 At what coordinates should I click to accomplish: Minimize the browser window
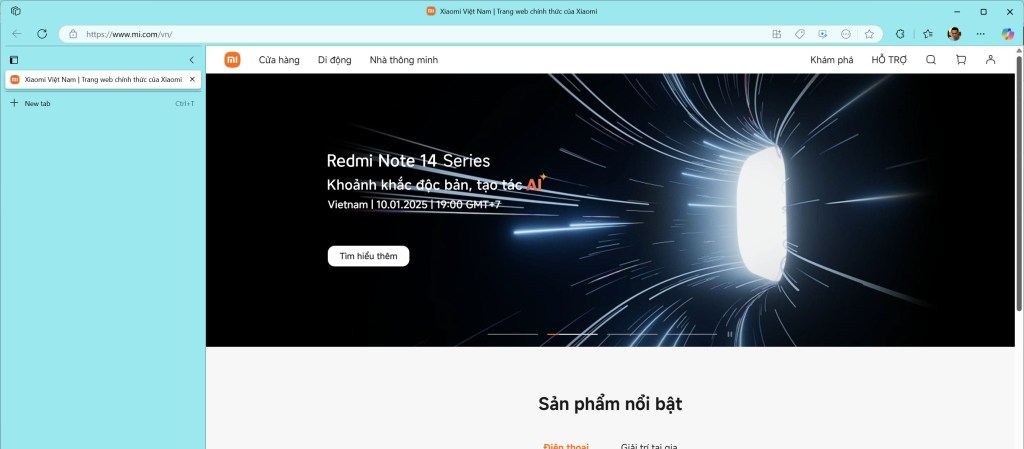957,11
